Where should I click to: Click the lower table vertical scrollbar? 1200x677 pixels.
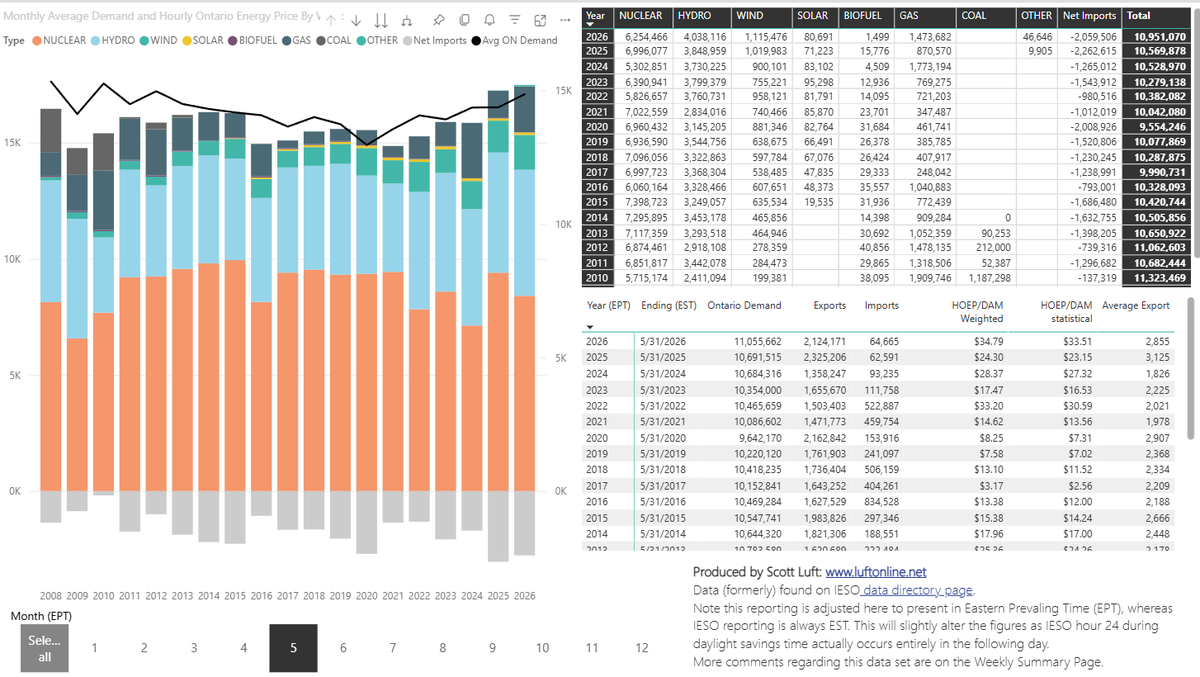[x=1192, y=366]
